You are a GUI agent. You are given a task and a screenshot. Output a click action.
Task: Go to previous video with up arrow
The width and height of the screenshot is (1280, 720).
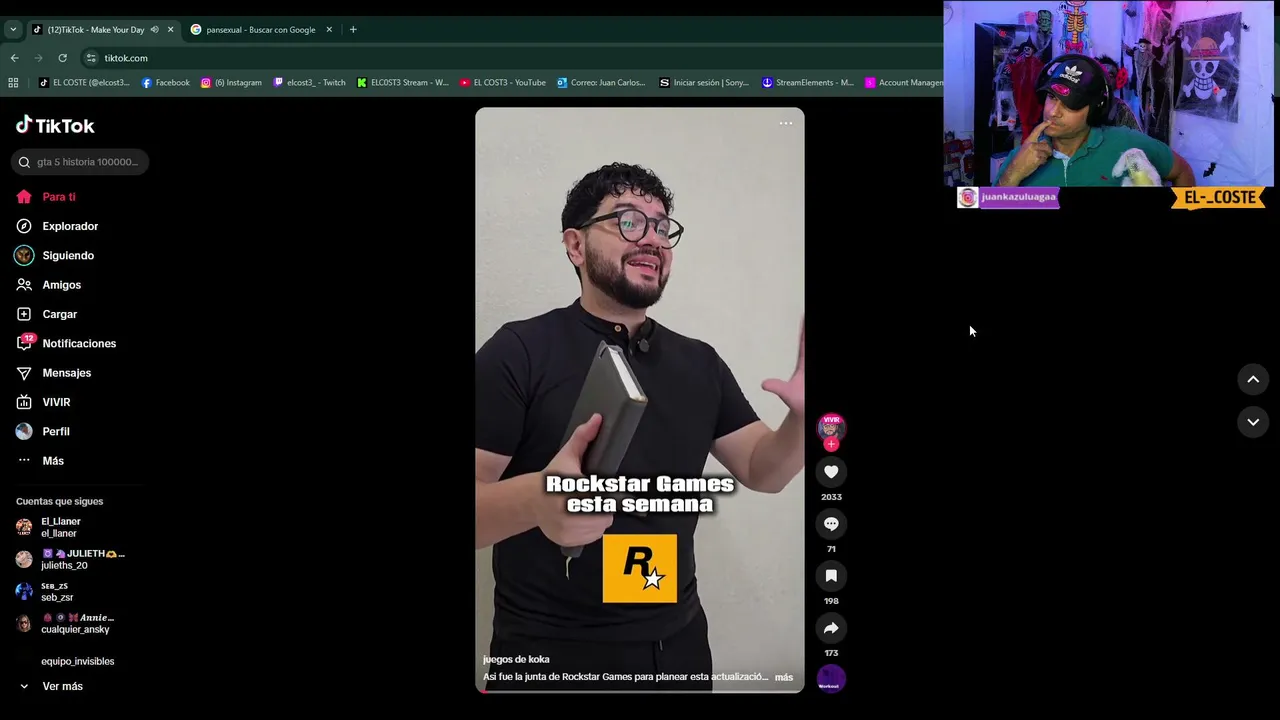(x=1253, y=379)
